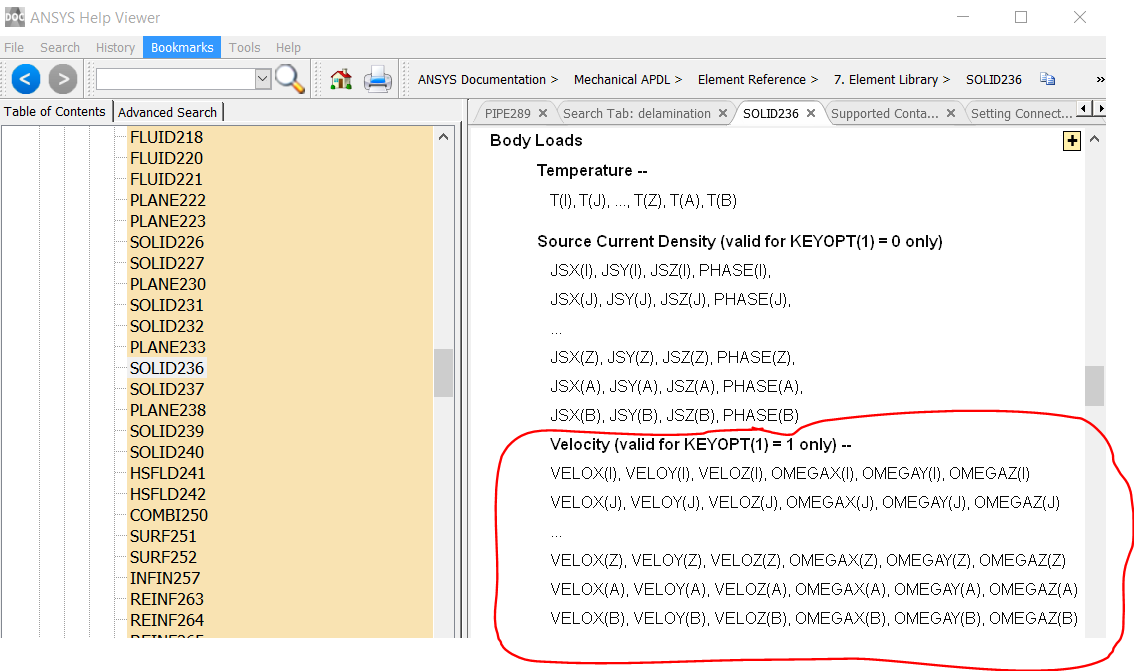Expand all sections with the plus icon
The image size is (1134, 671).
click(1072, 141)
